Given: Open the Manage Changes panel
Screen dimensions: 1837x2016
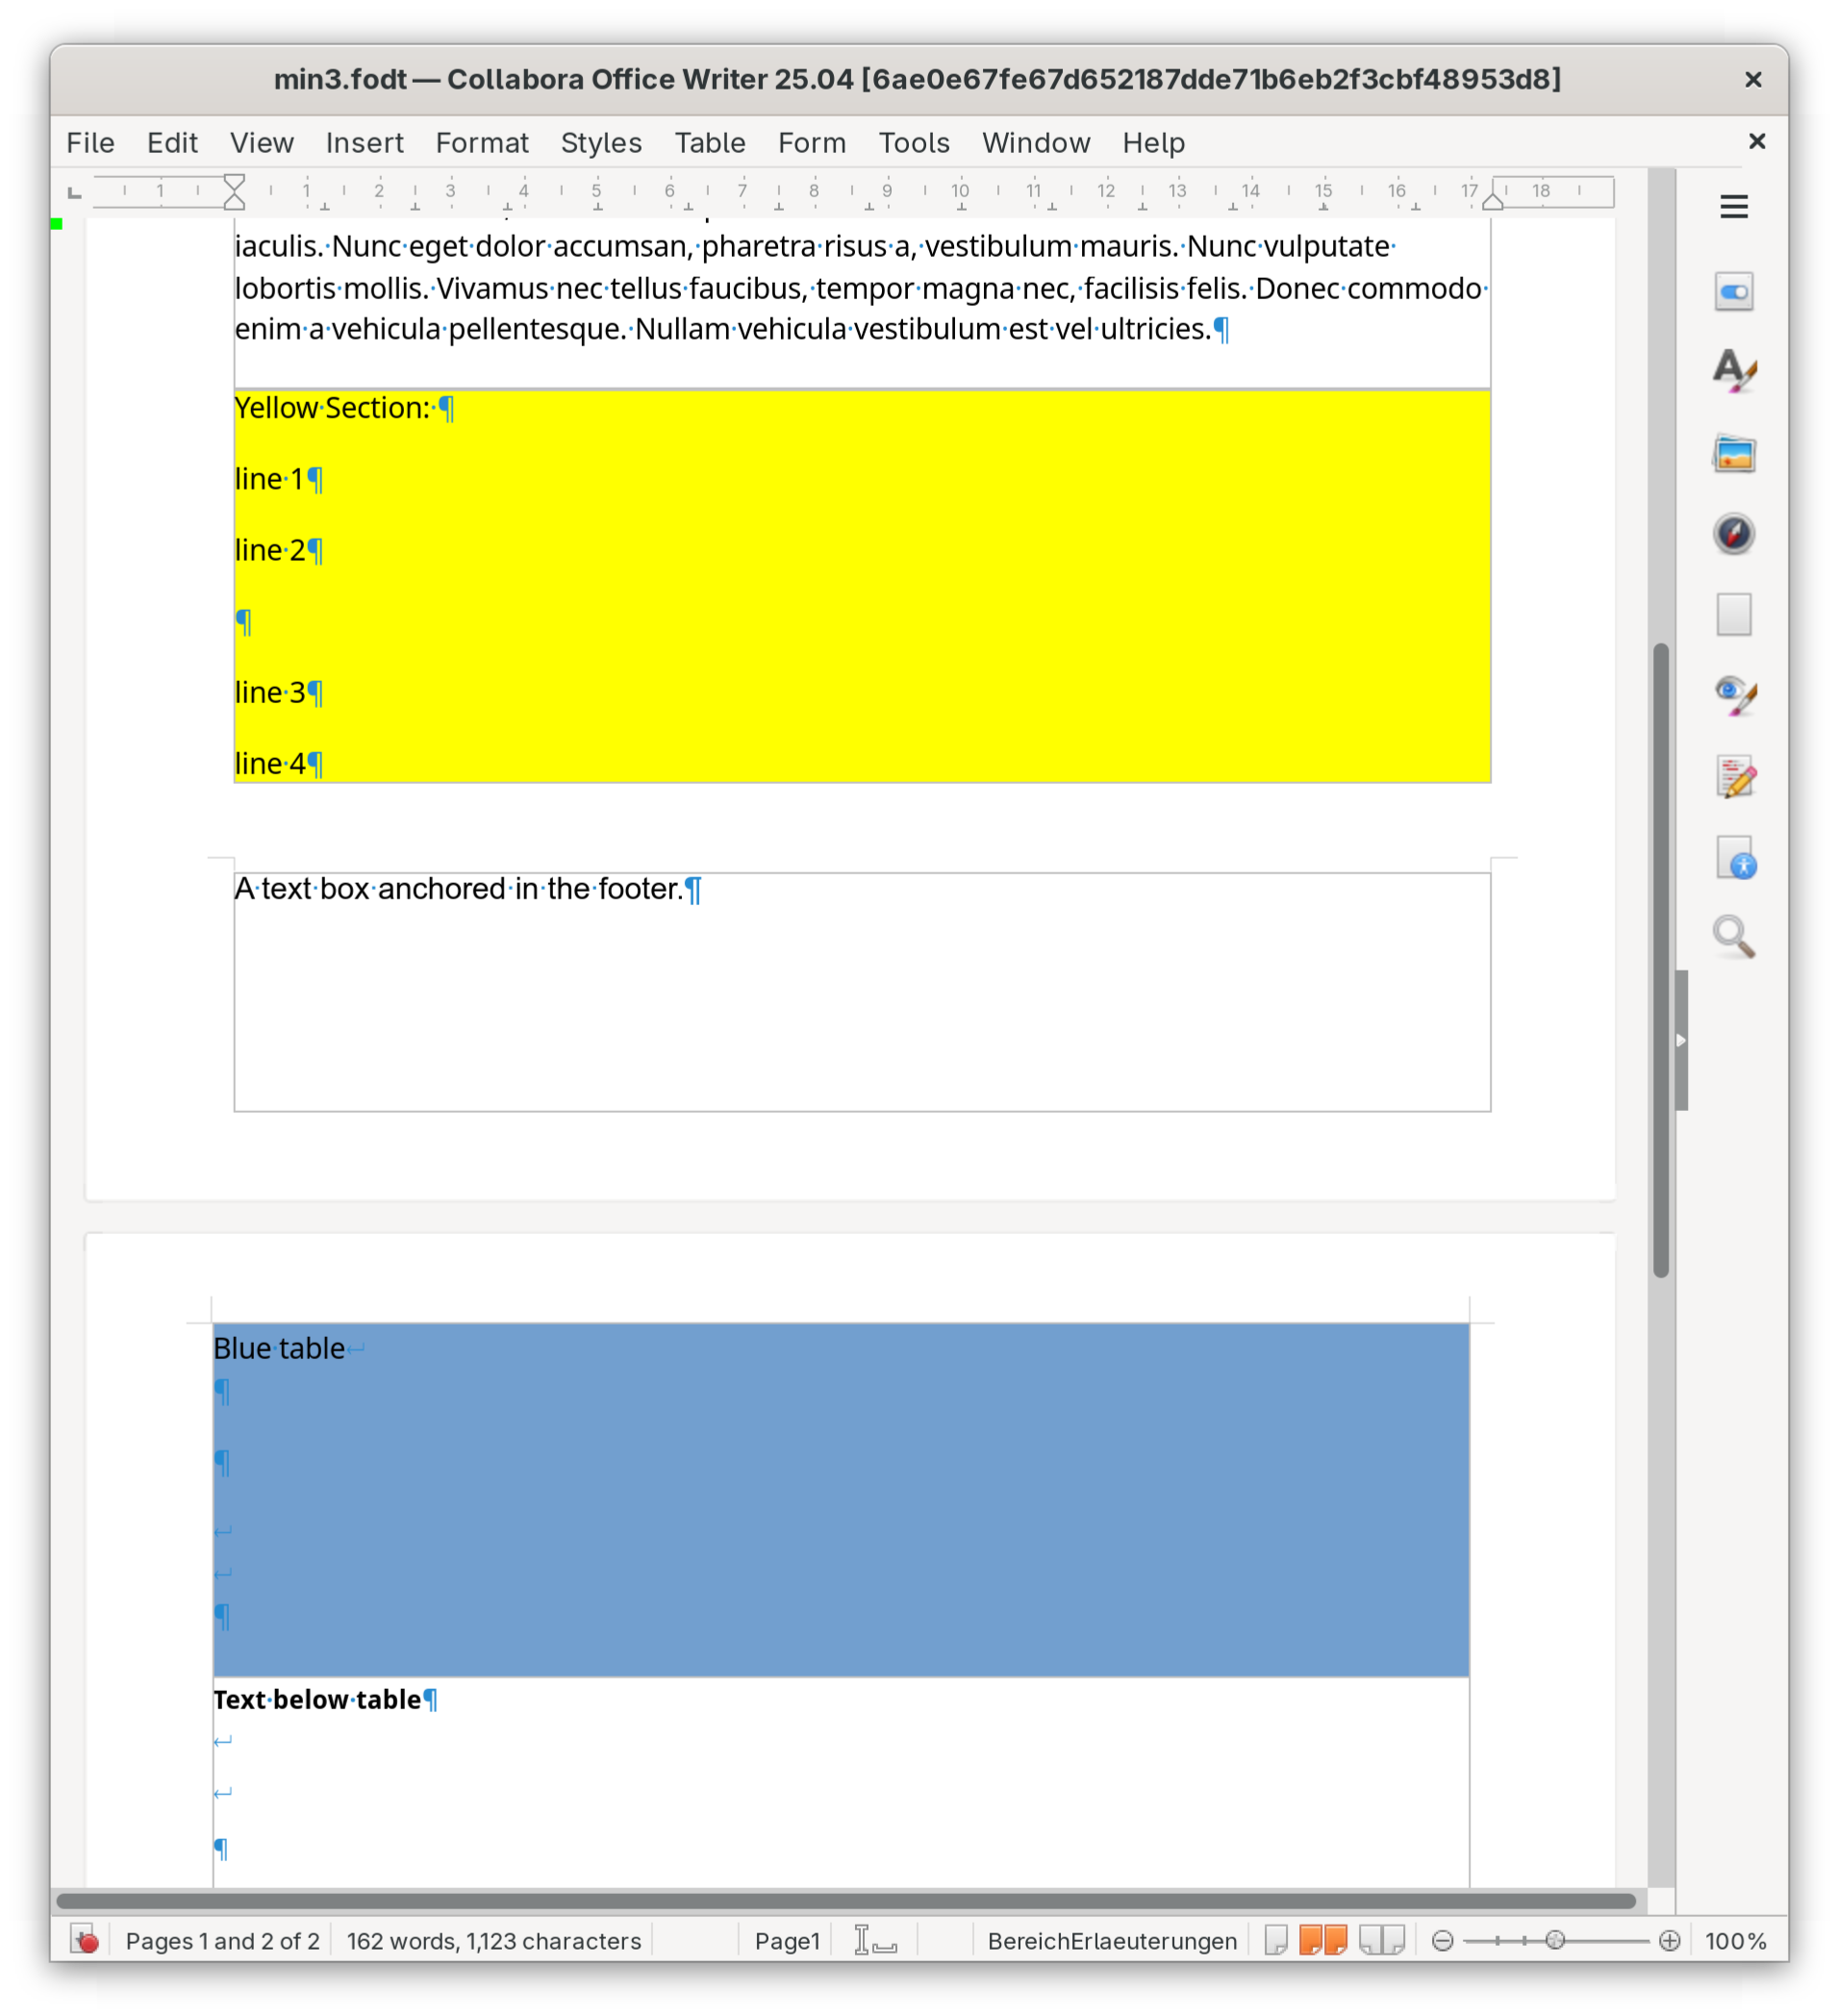Looking at the screenshot, I should click(1733, 777).
